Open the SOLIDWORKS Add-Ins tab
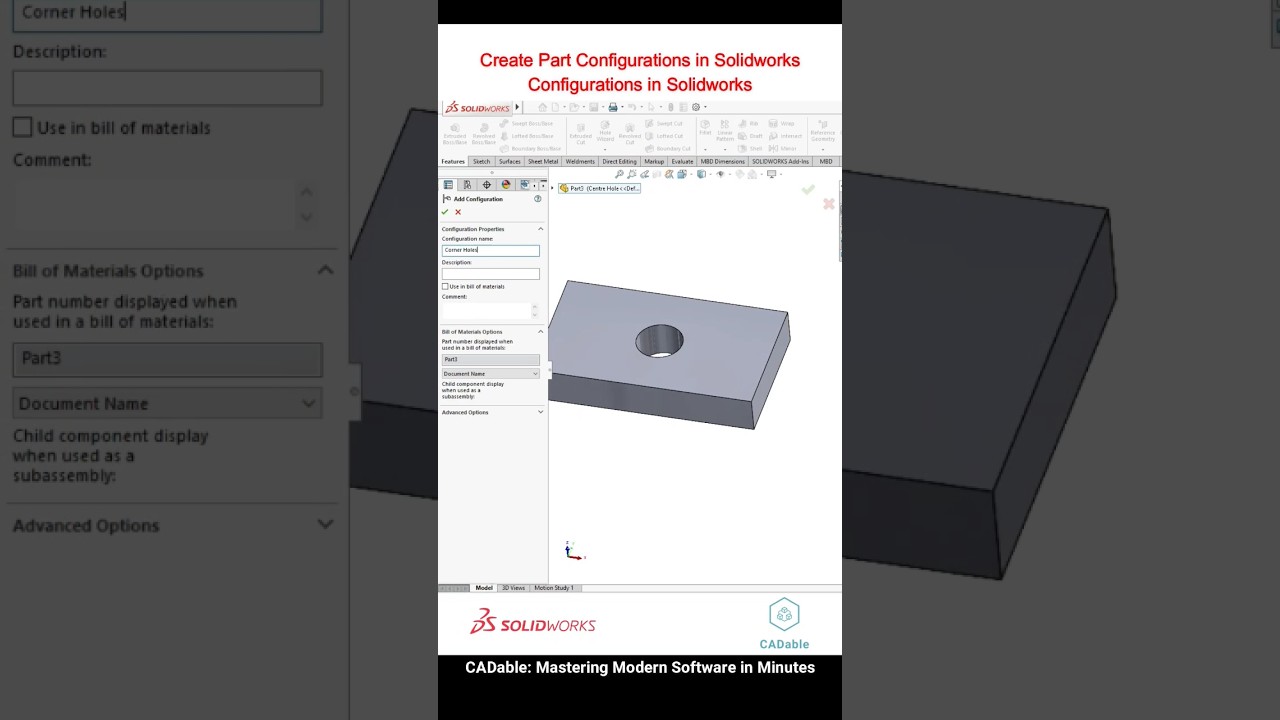Image resolution: width=1280 pixels, height=720 pixels. [780, 161]
